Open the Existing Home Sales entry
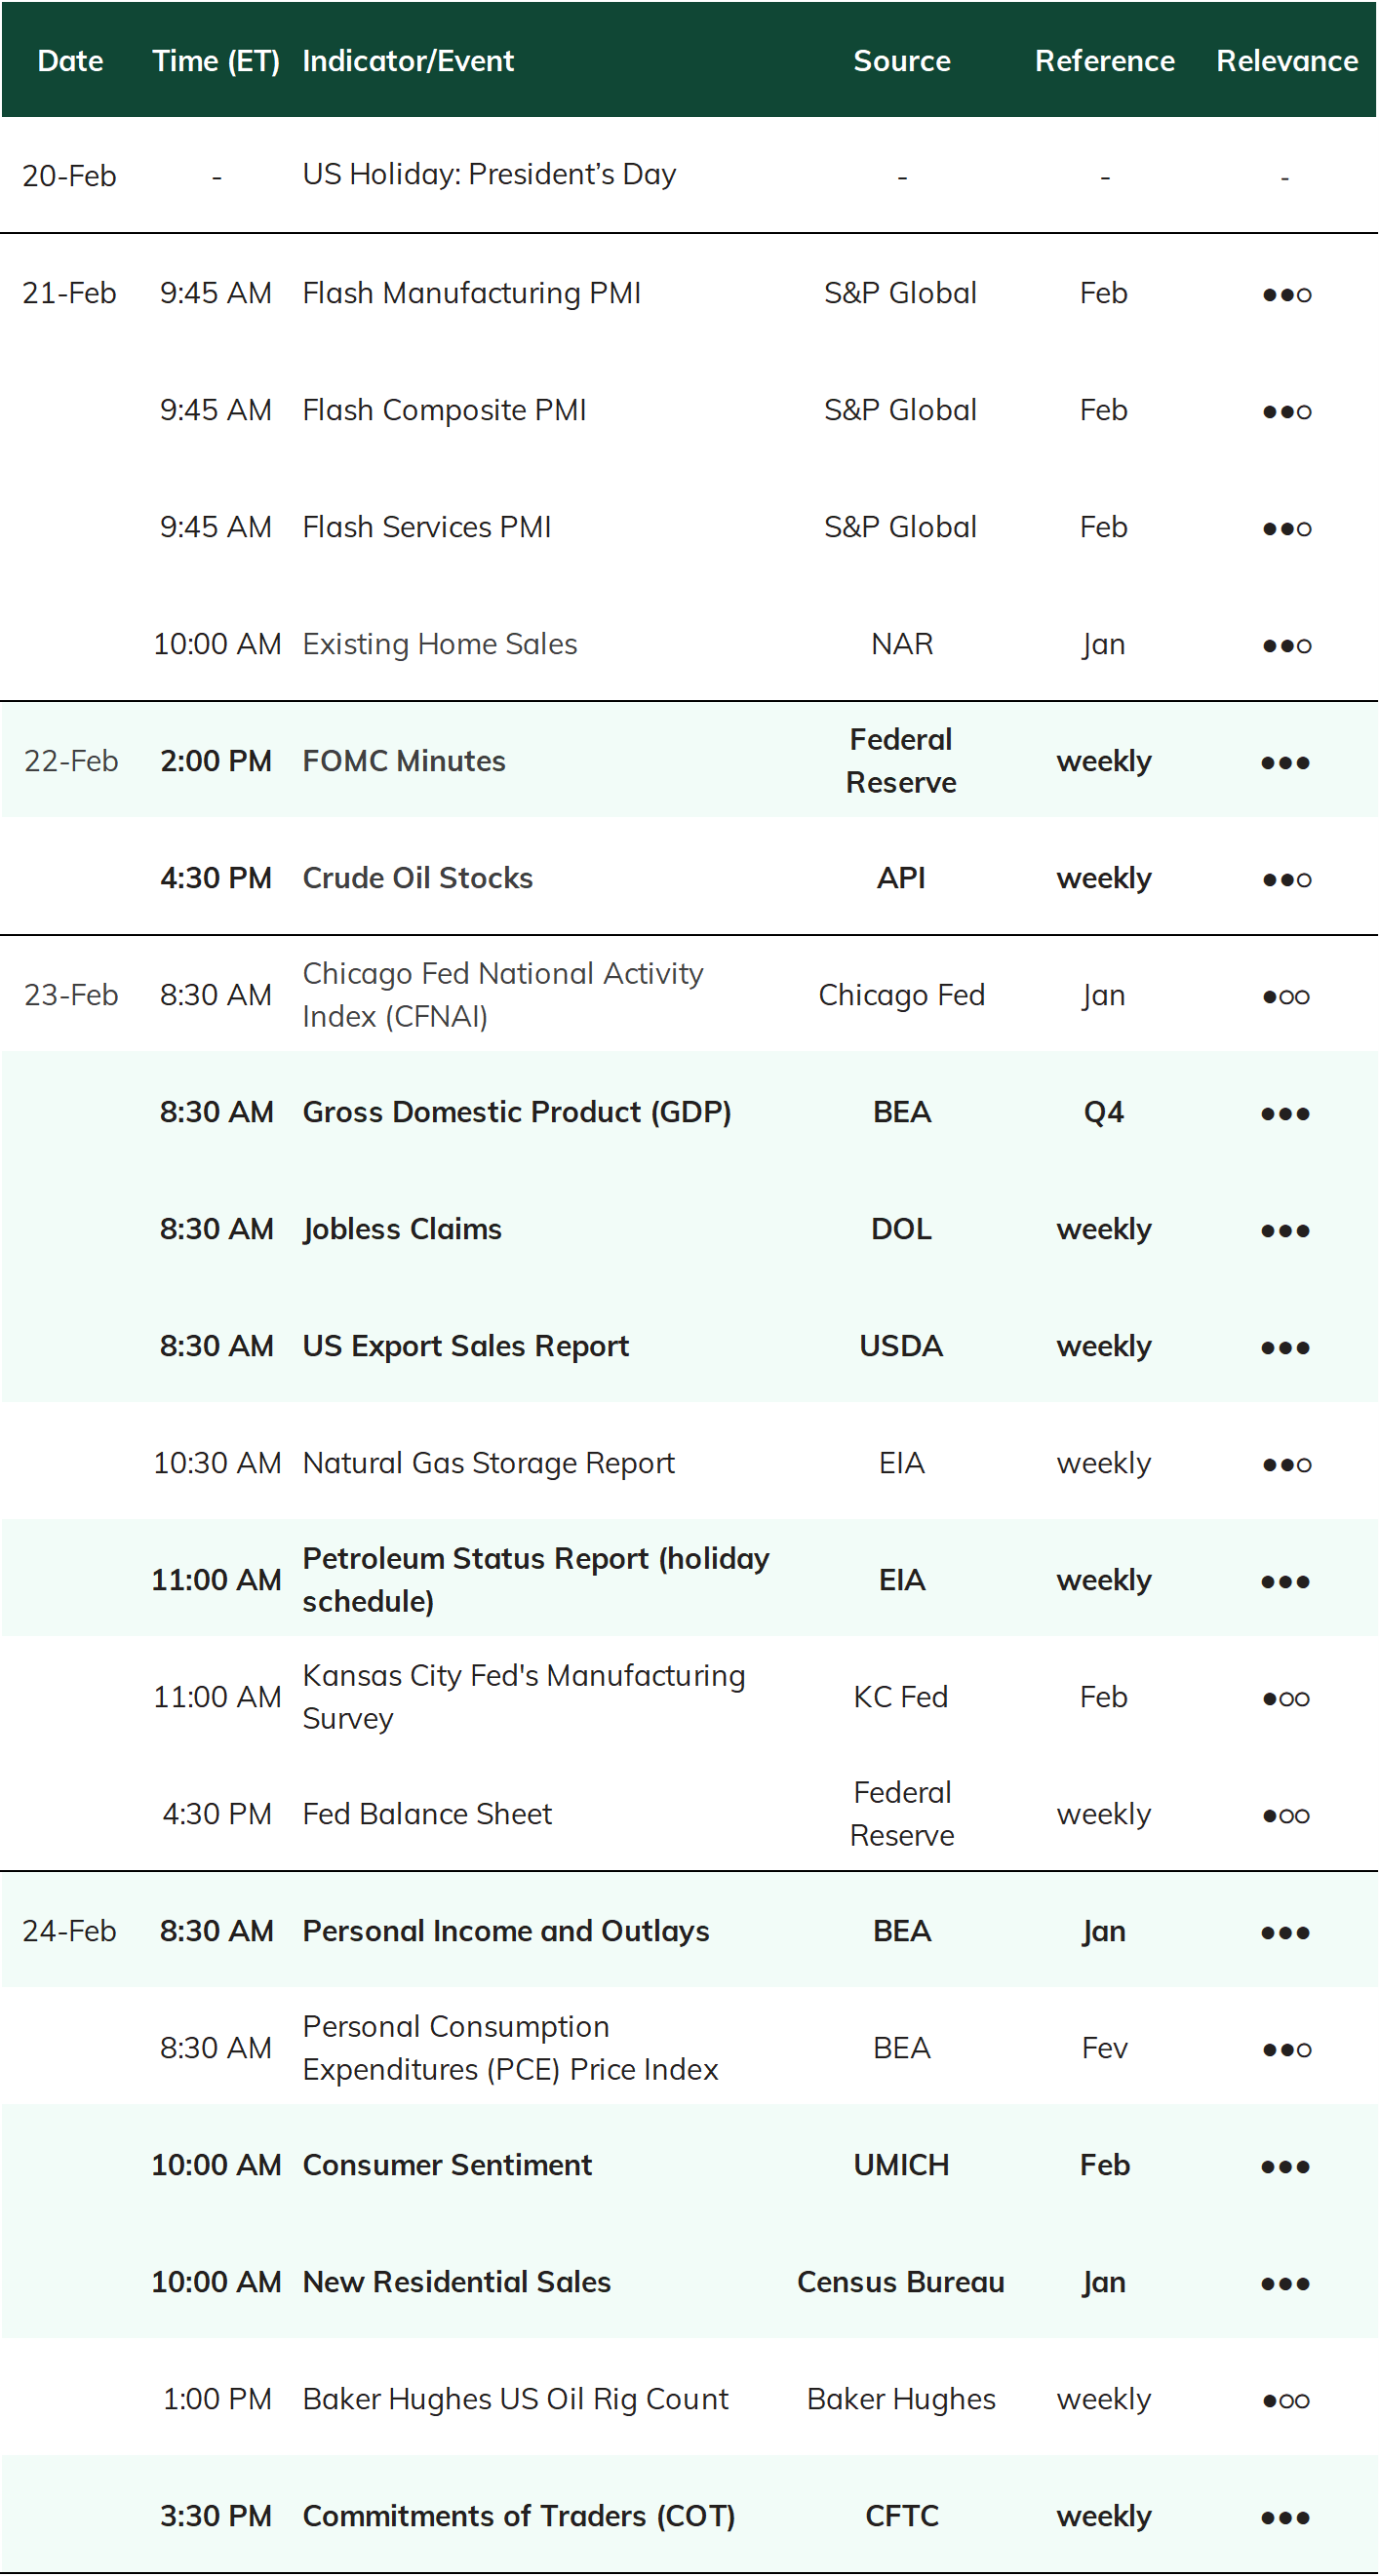The image size is (1379, 2576). pyautogui.click(x=440, y=644)
